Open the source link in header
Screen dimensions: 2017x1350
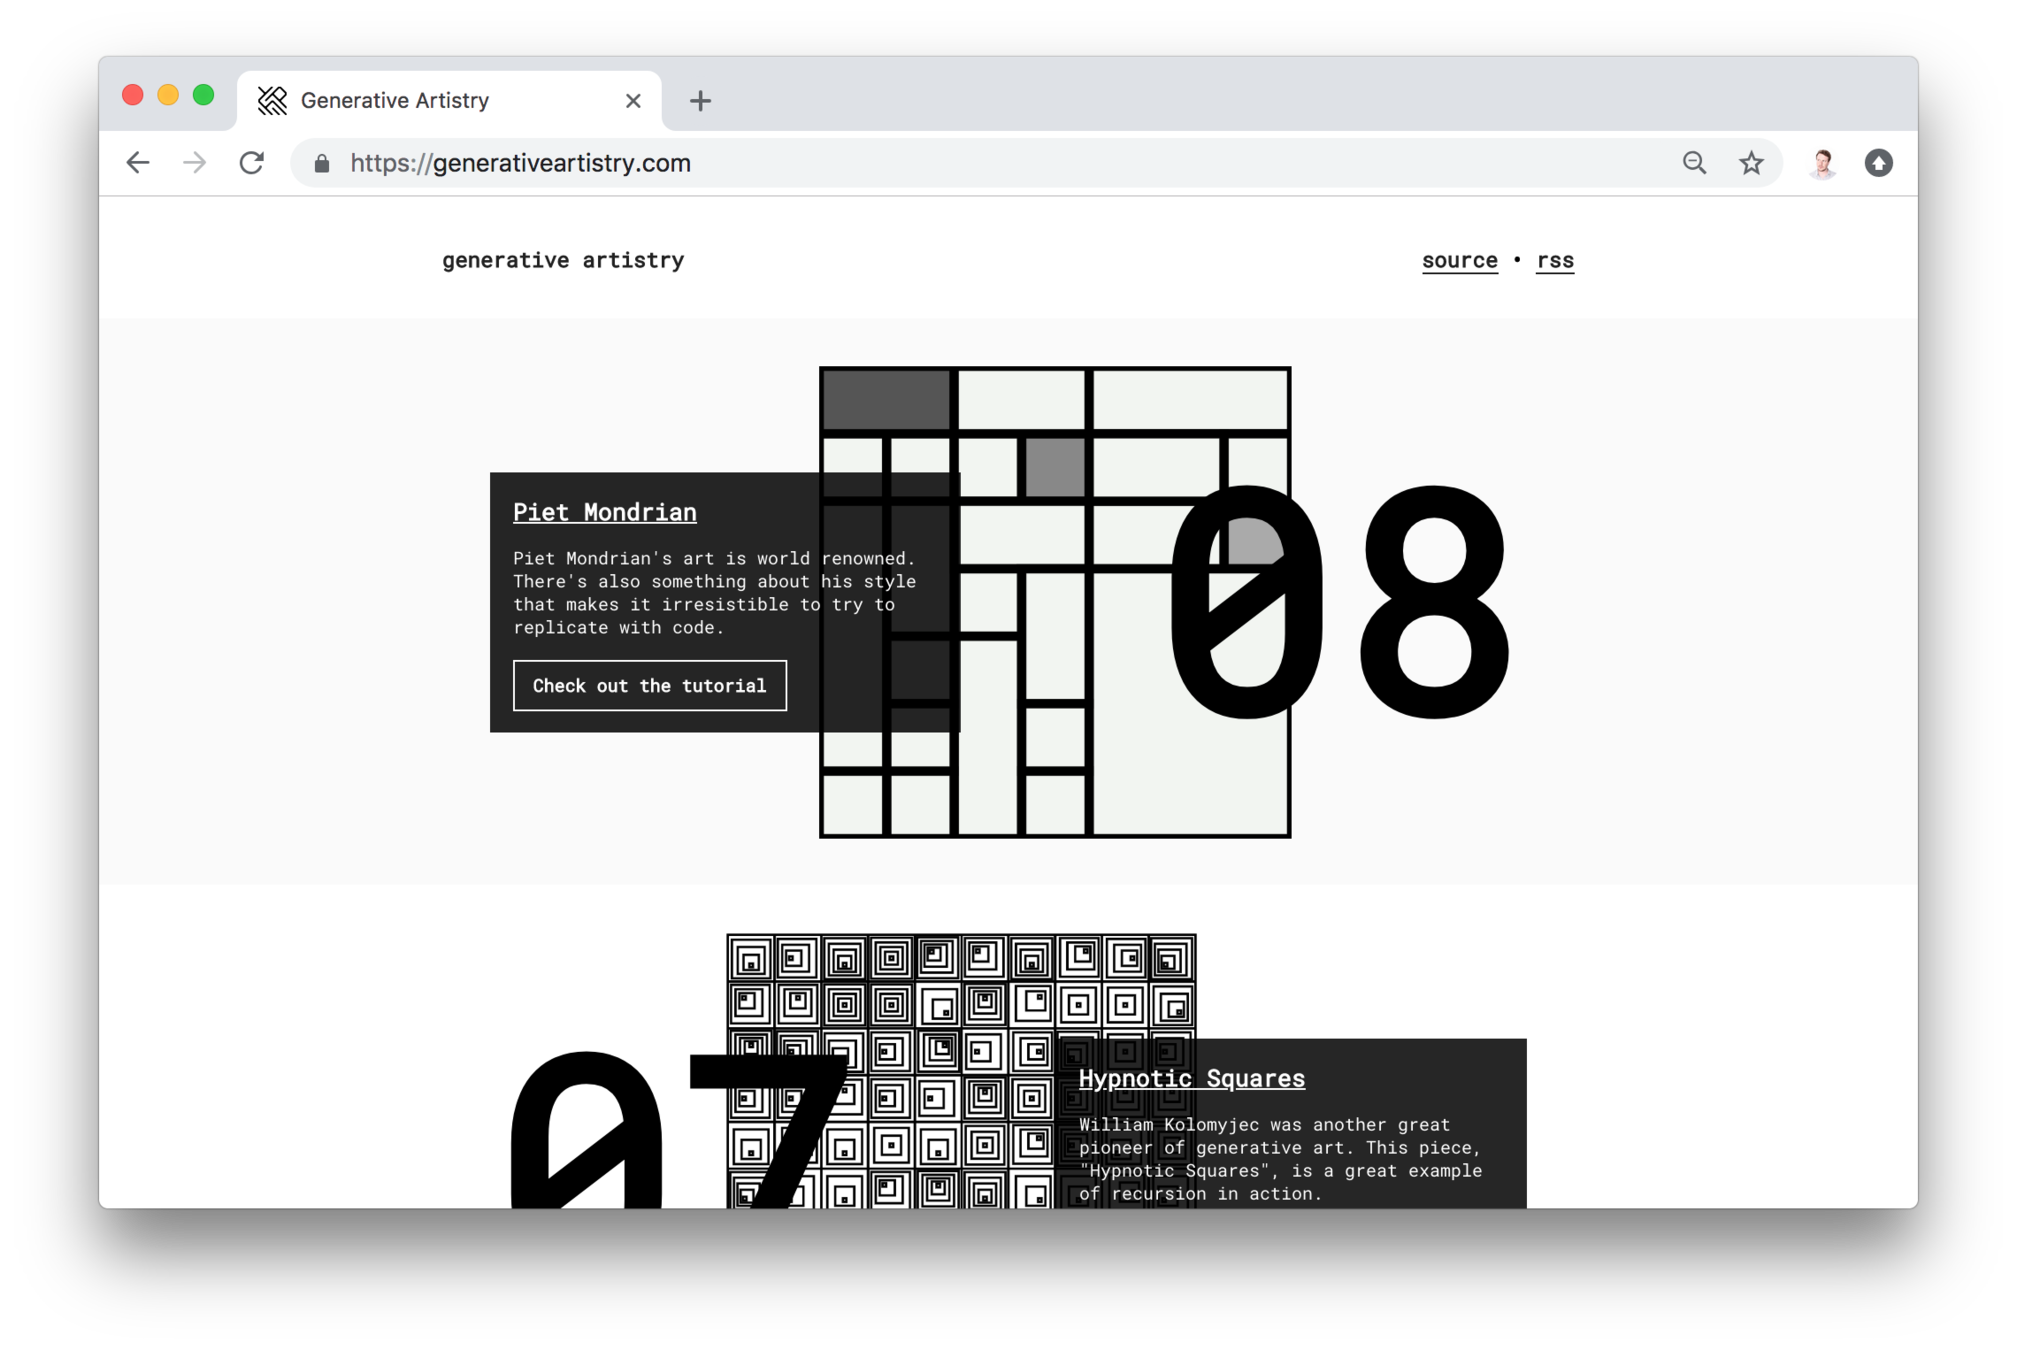pyautogui.click(x=1459, y=261)
